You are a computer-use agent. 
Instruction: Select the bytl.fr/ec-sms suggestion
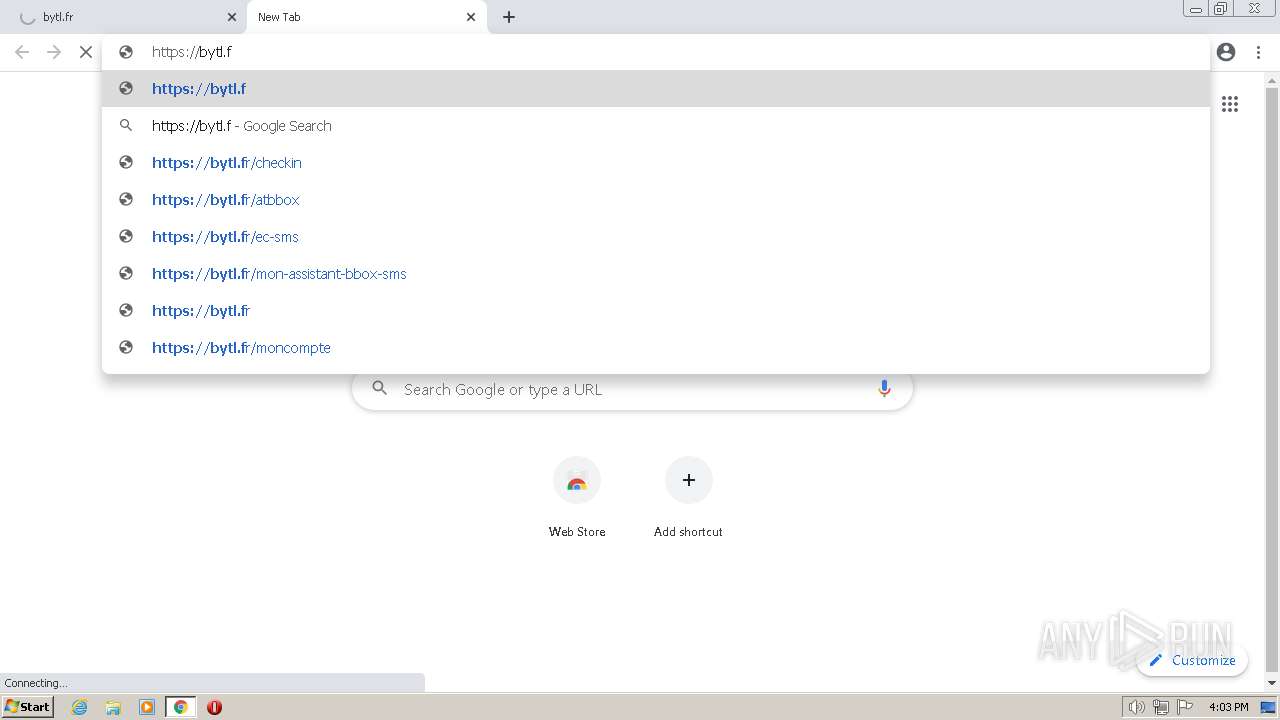[x=656, y=236]
